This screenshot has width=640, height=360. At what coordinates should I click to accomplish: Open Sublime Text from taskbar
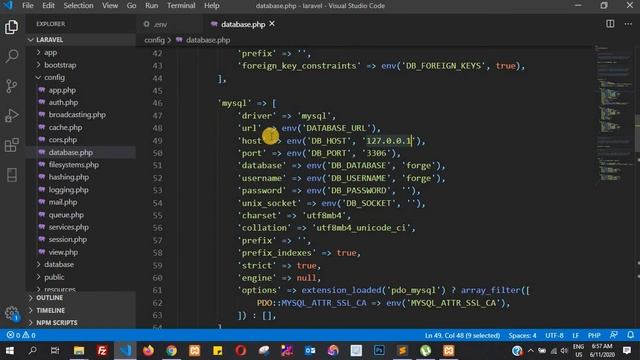pyautogui.click(x=402, y=351)
